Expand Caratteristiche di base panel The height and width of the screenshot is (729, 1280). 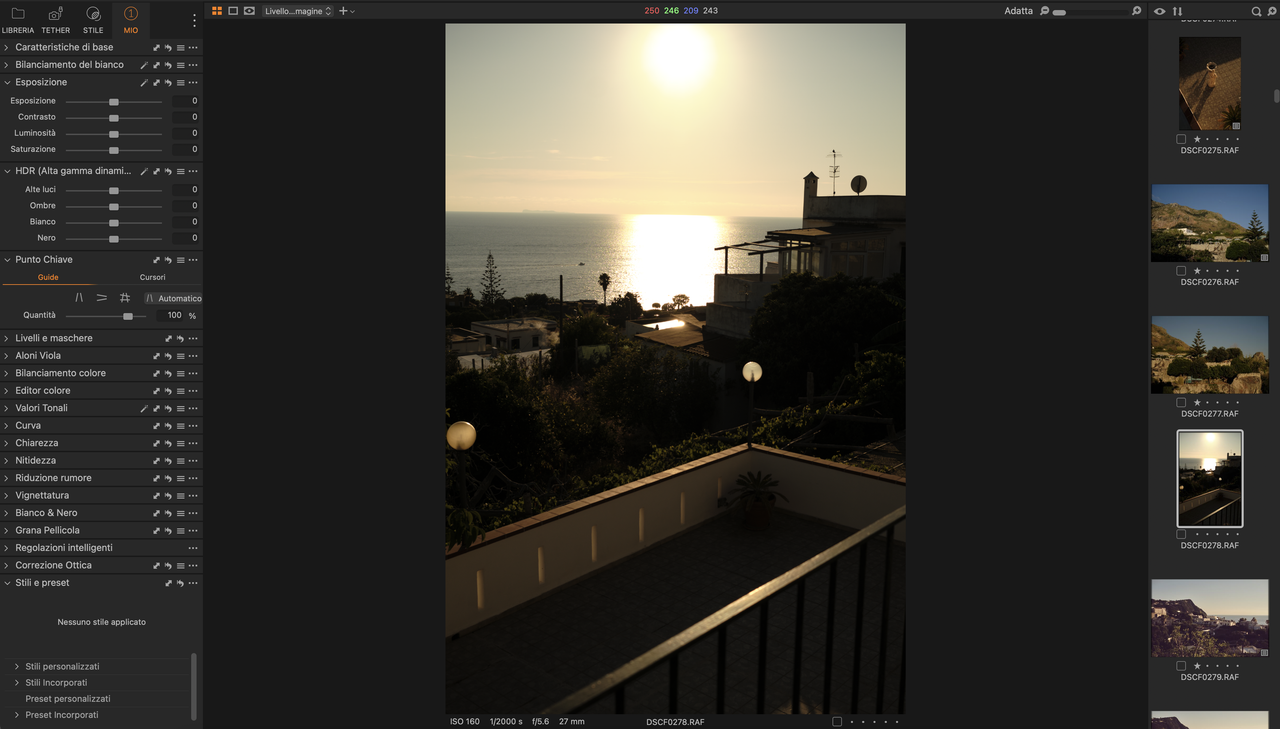coord(6,47)
